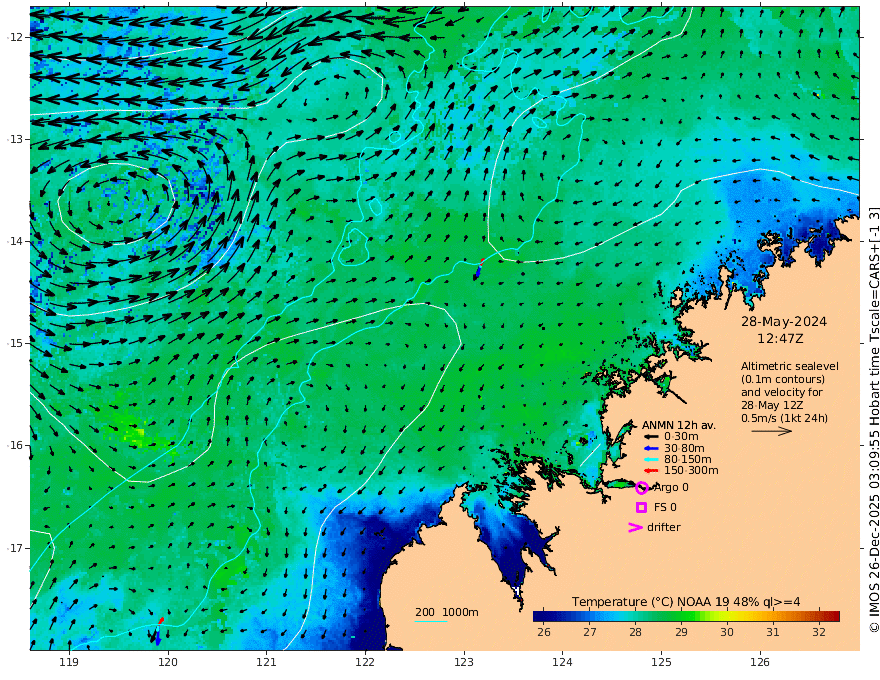Image resolution: width=880 pixels, height=680 pixels.
Task: Click the '0.5m/s (1kt 24h)' scale text
Action: click(x=784, y=418)
